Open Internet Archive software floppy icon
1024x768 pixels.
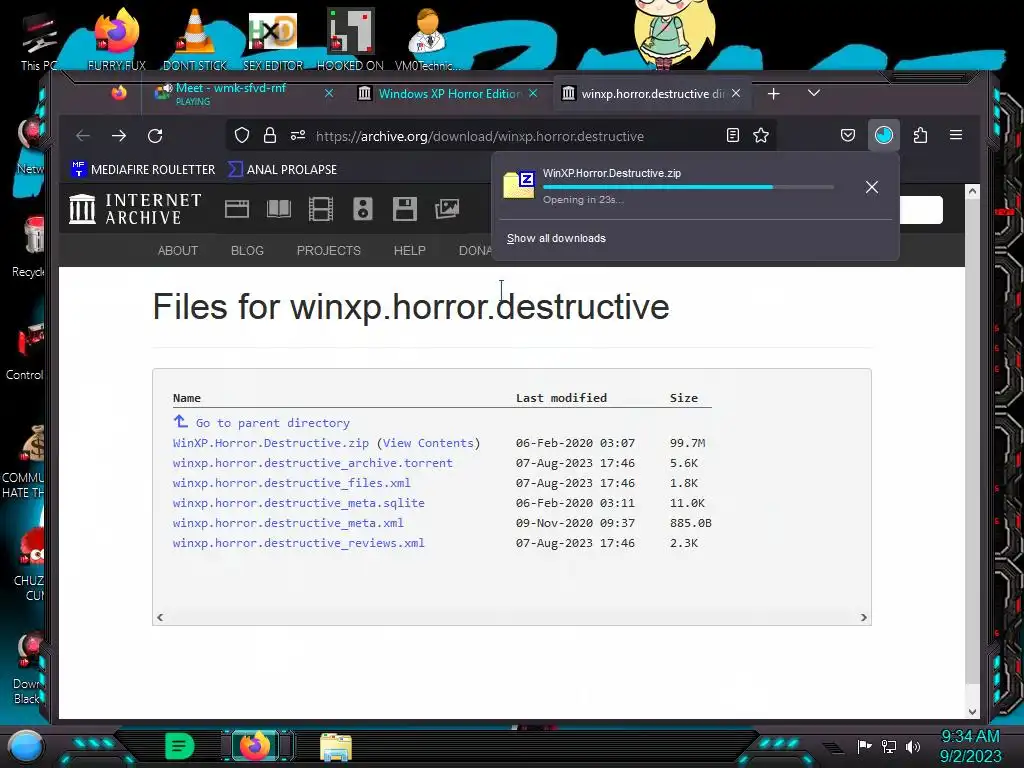405,209
